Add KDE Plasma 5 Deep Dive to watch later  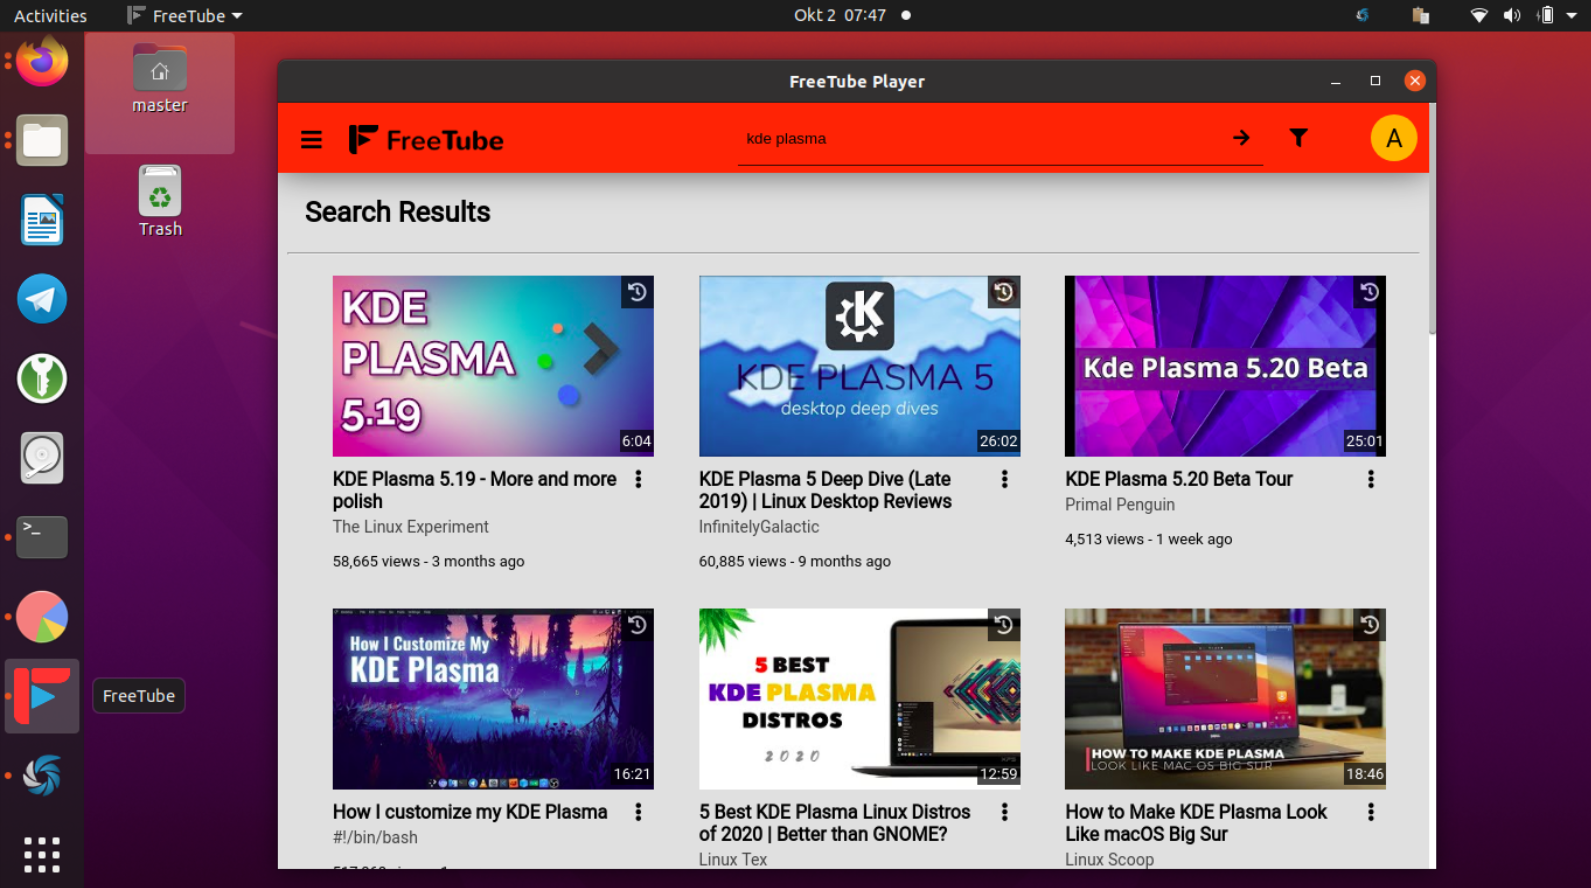coord(1003,292)
